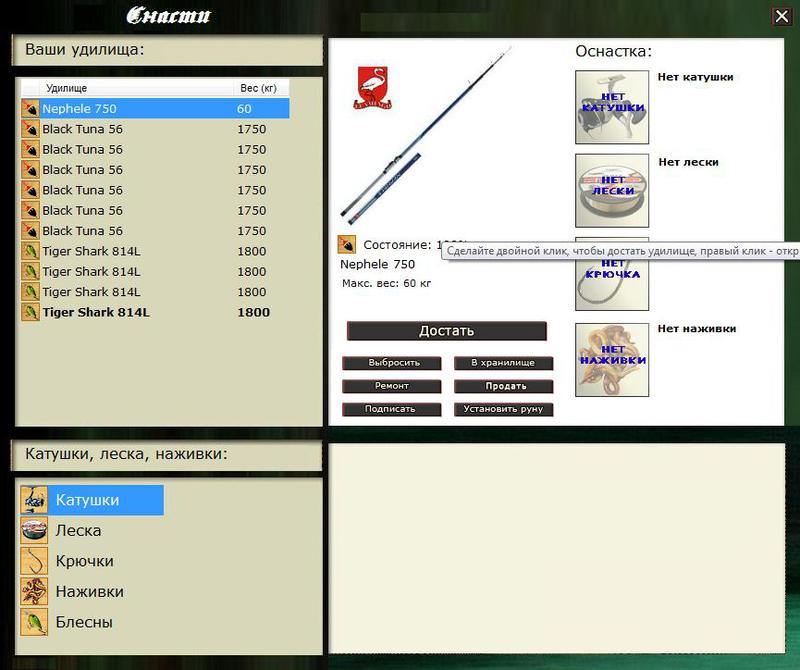The height and width of the screenshot is (670, 800).
Task: Open the Катушки reel category icon
Action: tap(34, 500)
